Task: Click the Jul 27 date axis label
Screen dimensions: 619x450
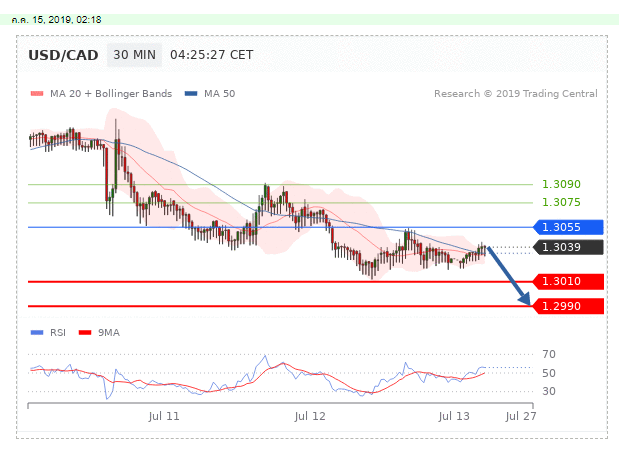Action: pos(521,416)
